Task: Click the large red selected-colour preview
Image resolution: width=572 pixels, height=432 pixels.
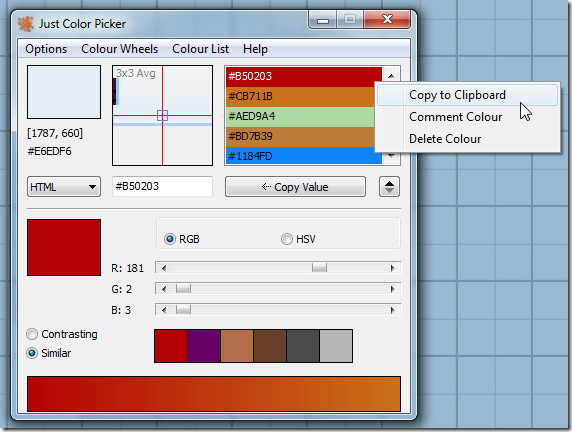Action: coord(64,247)
